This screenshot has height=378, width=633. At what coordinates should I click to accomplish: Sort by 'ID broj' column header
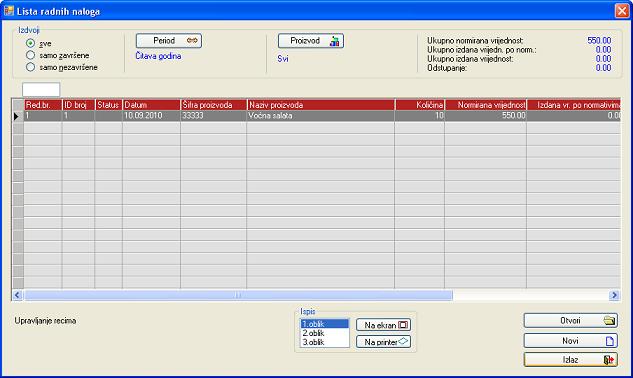pyautogui.click(x=78, y=105)
